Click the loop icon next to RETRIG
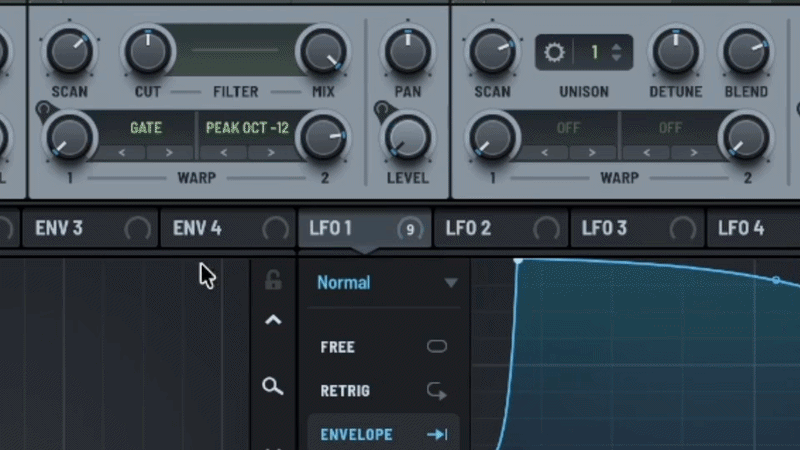The image size is (800, 450). tap(437, 391)
